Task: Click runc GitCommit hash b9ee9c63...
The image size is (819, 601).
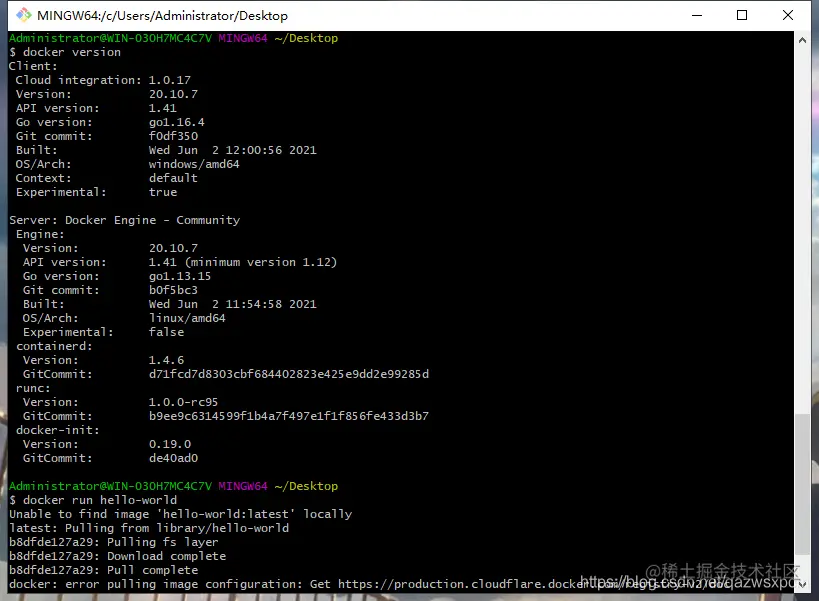Action: (289, 416)
